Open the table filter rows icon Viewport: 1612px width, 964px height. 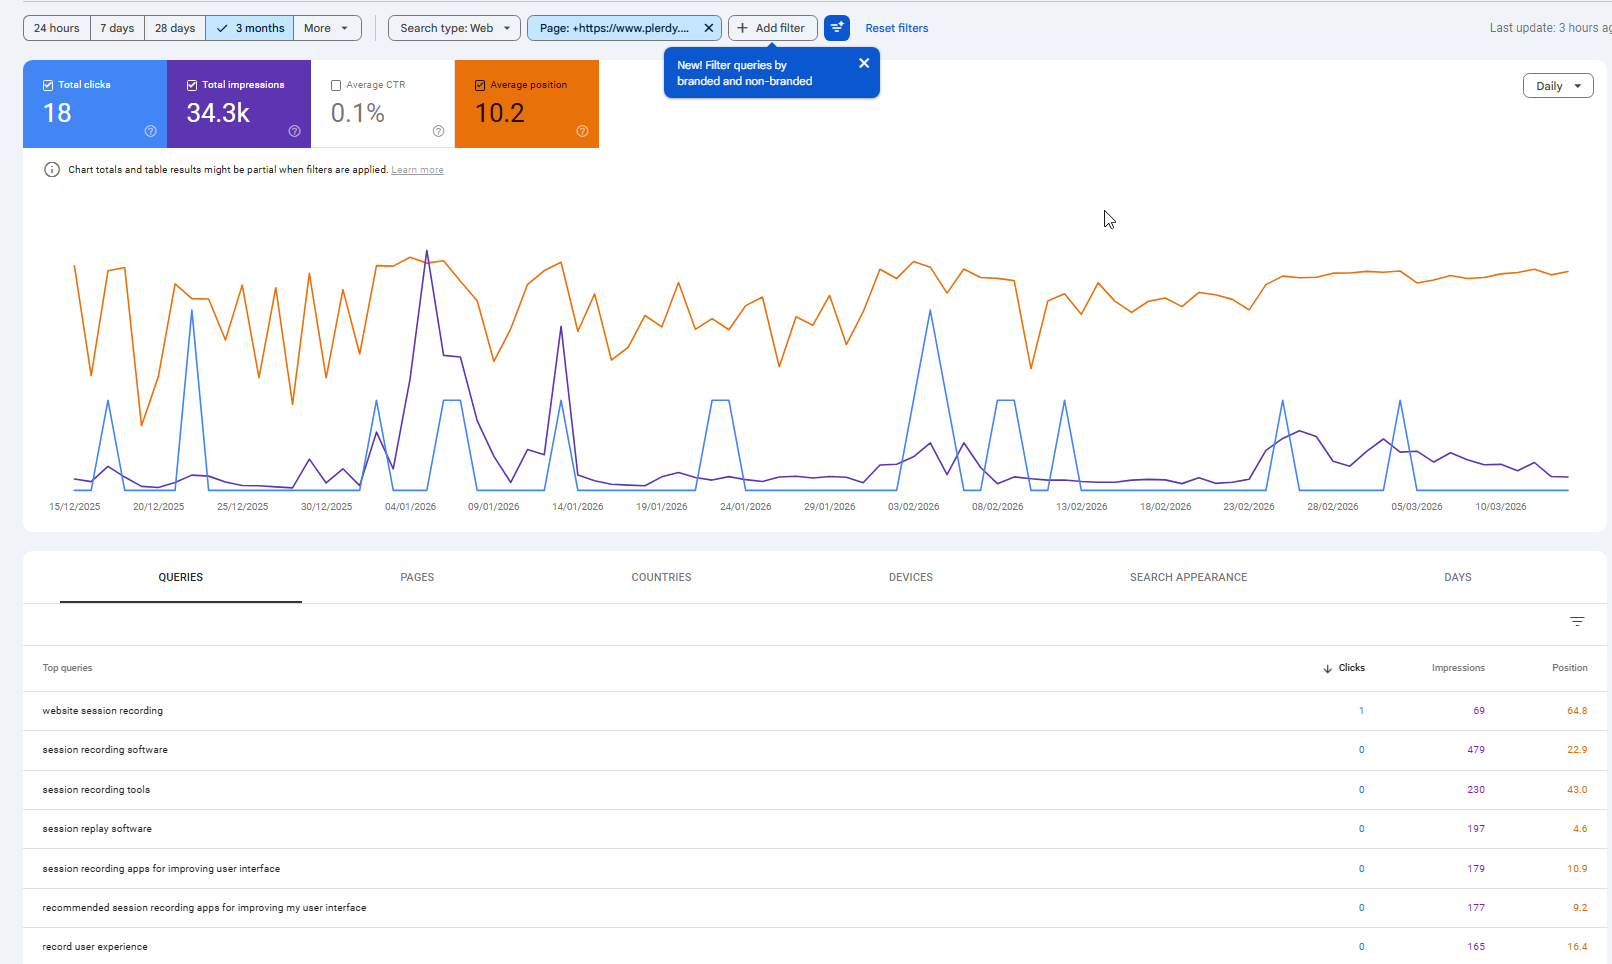coord(1577,622)
